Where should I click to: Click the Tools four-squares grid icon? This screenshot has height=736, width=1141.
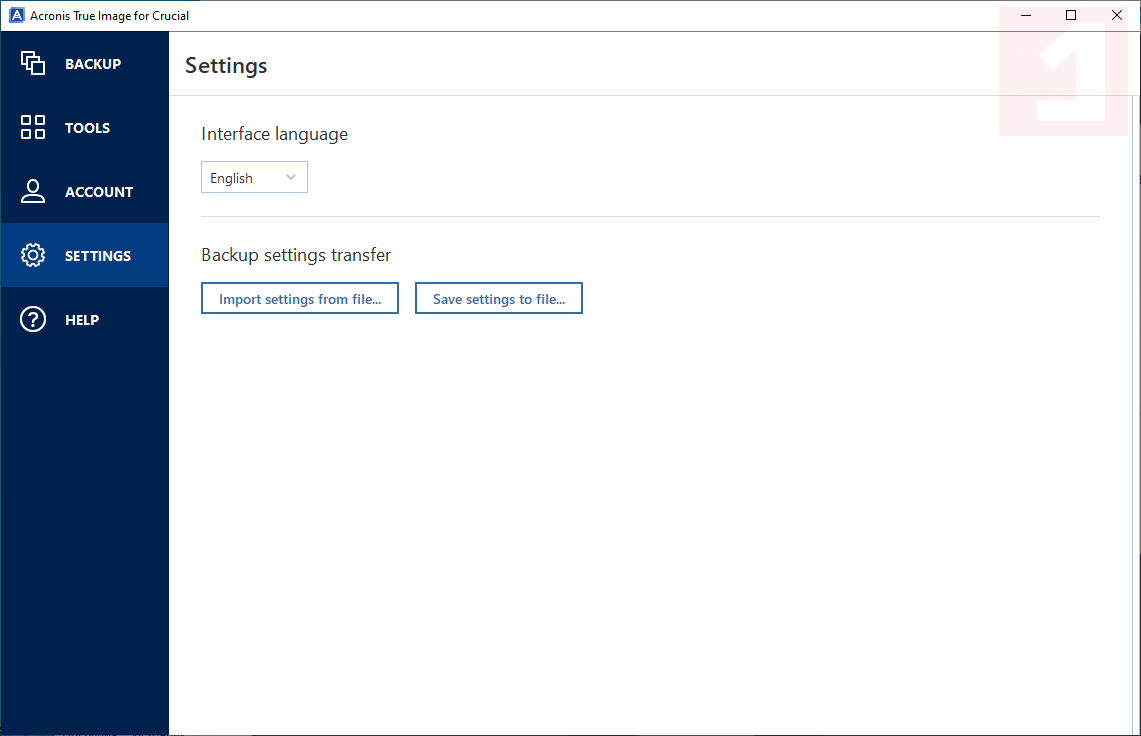[33, 128]
